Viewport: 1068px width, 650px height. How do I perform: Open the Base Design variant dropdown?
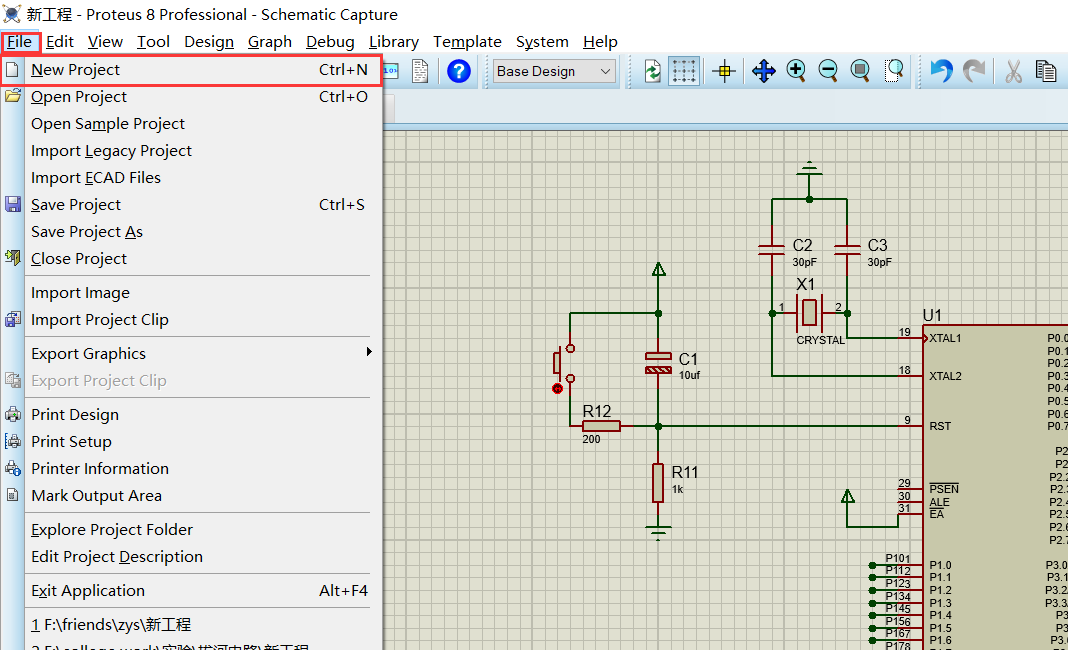pyautogui.click(x=554, y=72)
